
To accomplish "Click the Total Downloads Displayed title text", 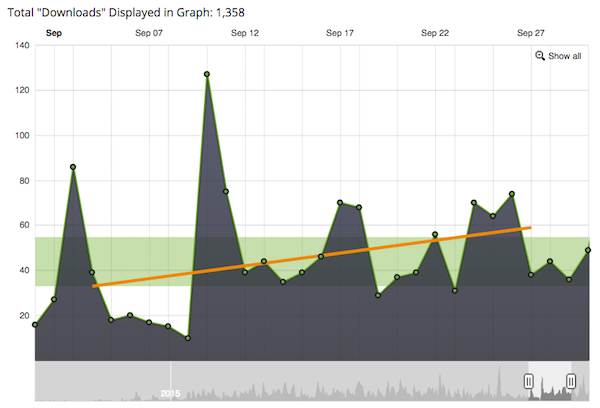I will tap(126, 12).
